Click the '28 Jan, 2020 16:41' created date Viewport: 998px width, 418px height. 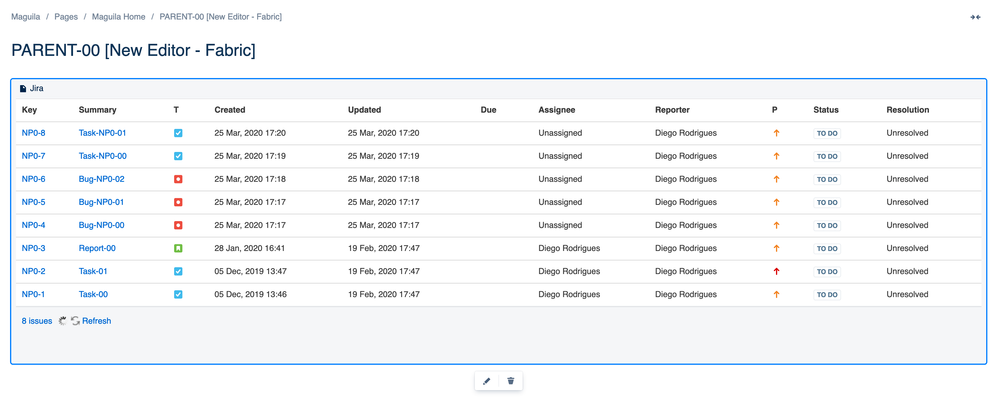tap(250, 248)
